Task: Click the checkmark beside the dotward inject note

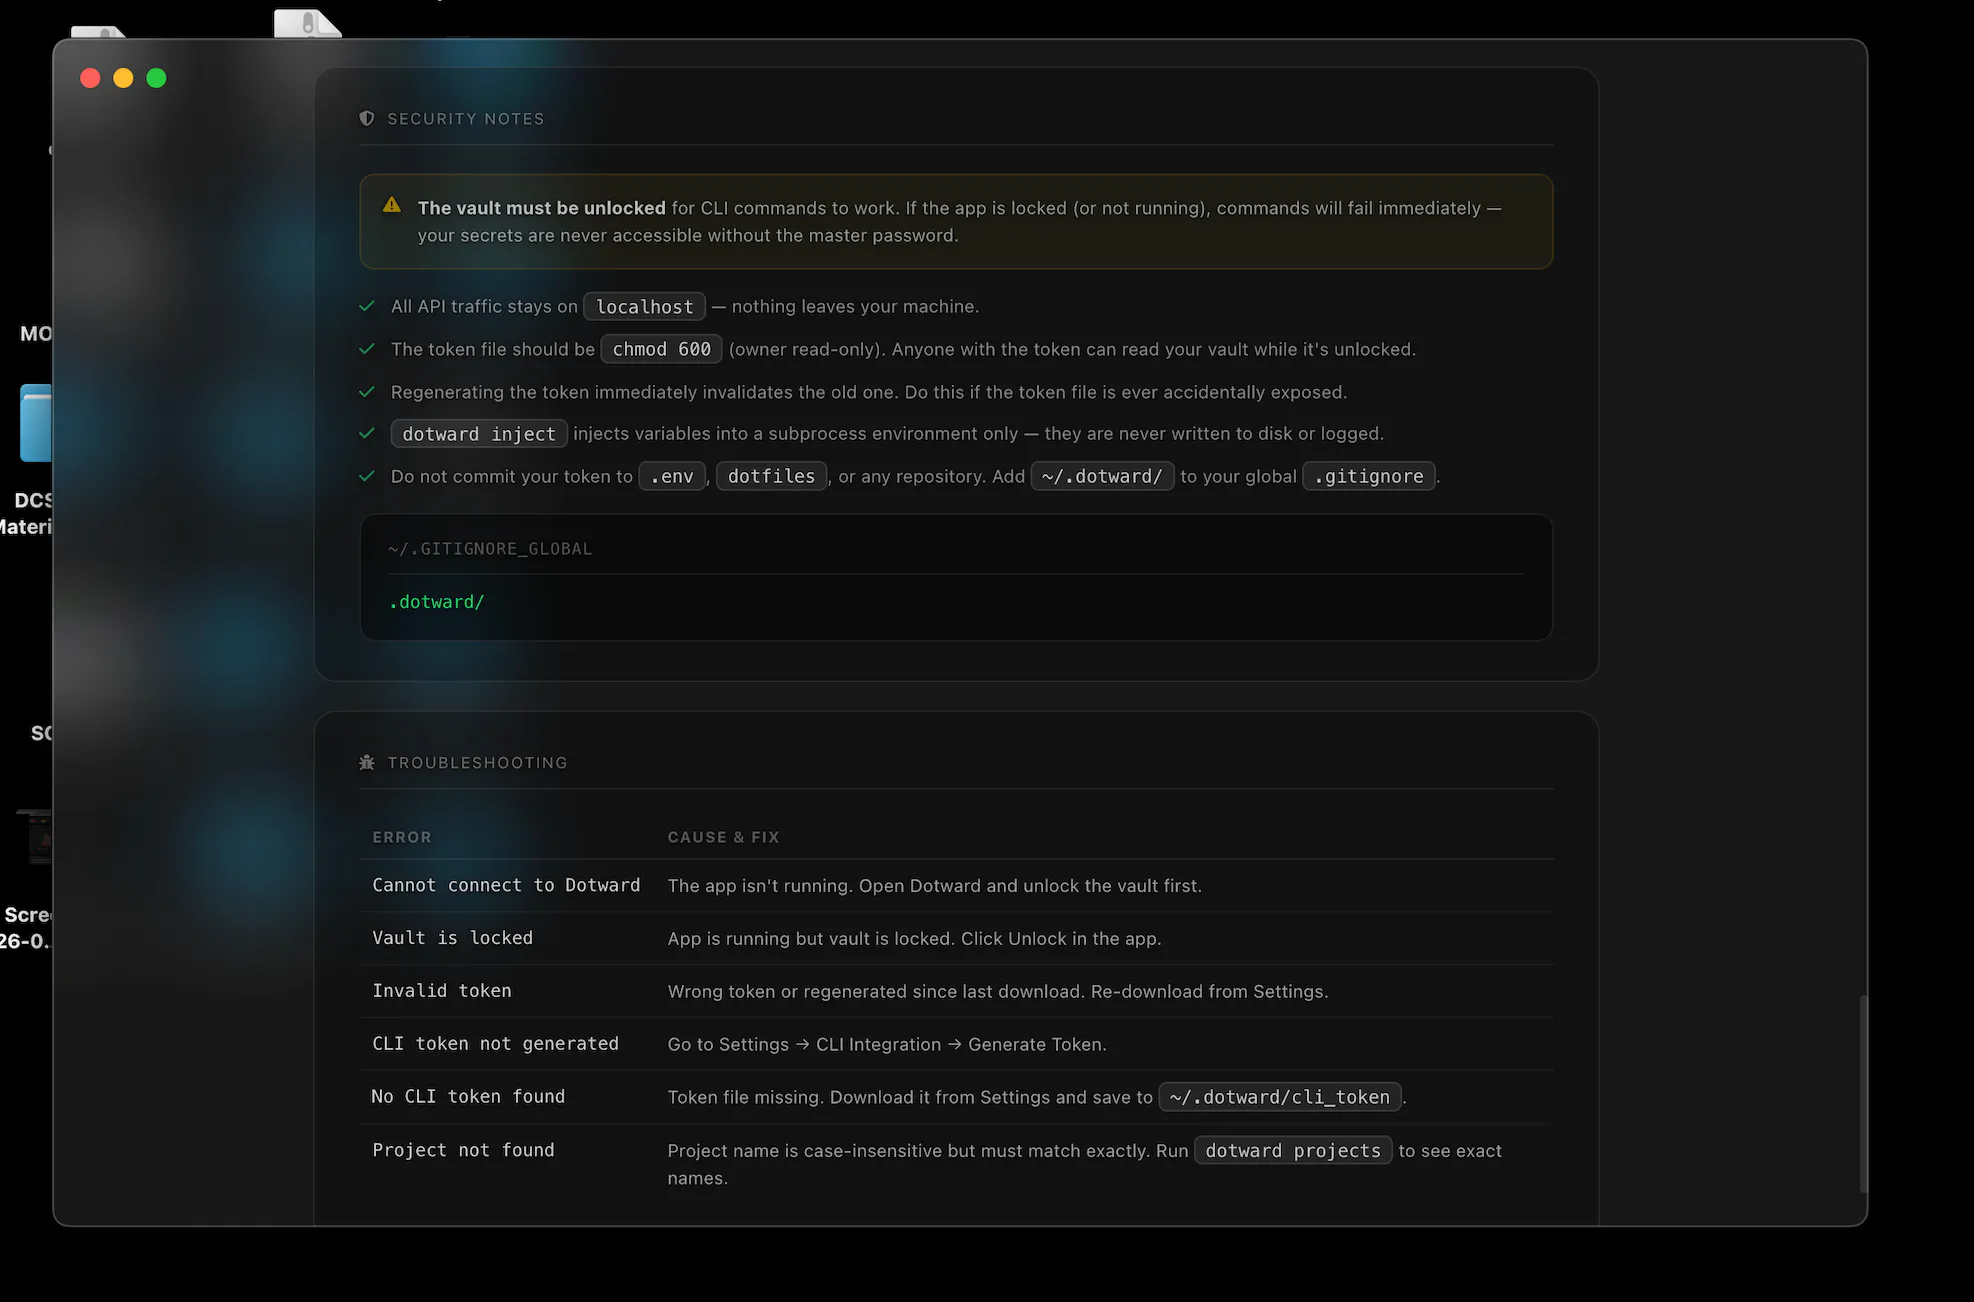Action: coord(367,433)
